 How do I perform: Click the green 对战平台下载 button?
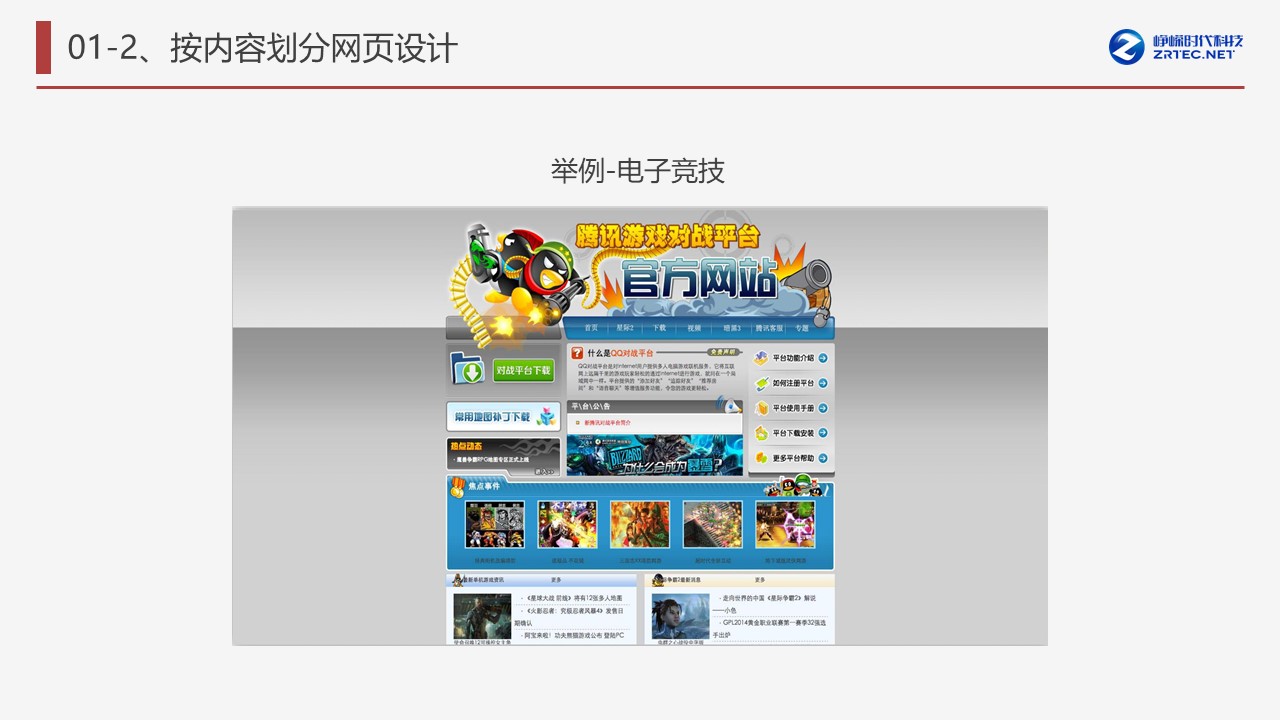[x=523, y=370]
